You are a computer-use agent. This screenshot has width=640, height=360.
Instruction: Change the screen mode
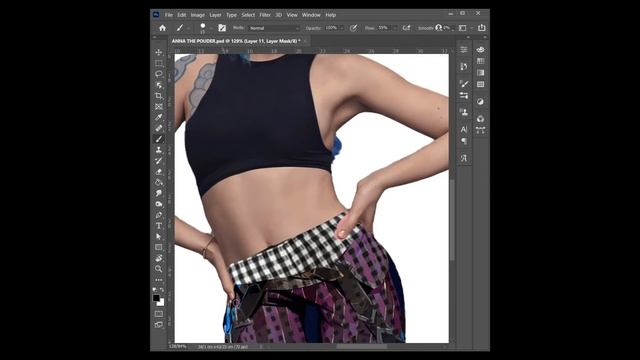[x=159, y=324]
